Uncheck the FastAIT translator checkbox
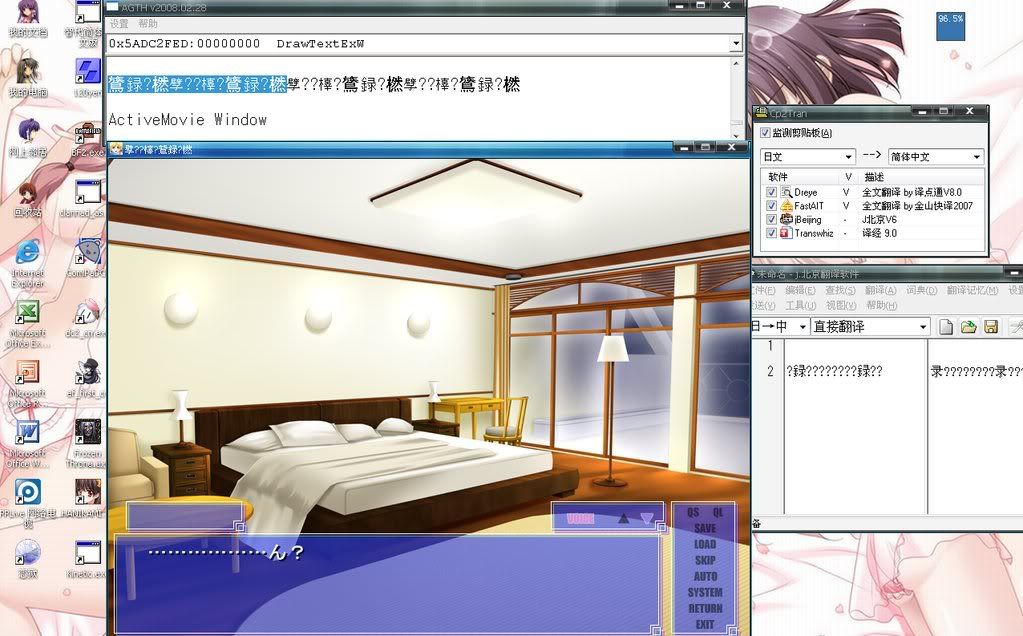Screen dimensions: 1023x636 click(x=771, y=206)
